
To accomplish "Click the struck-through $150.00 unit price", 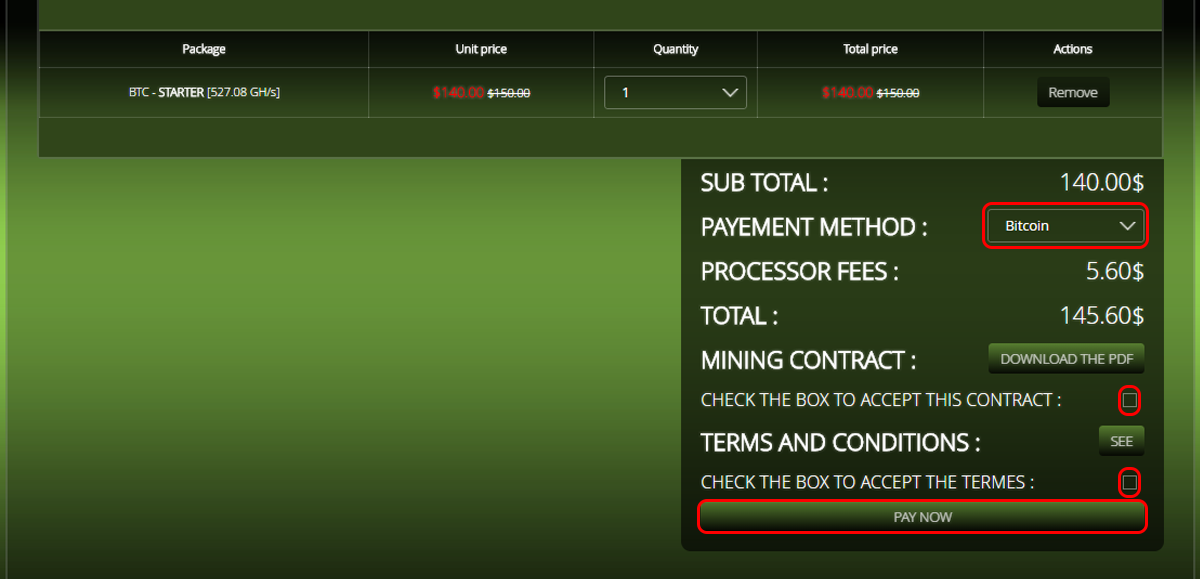I will pos(509,92).
